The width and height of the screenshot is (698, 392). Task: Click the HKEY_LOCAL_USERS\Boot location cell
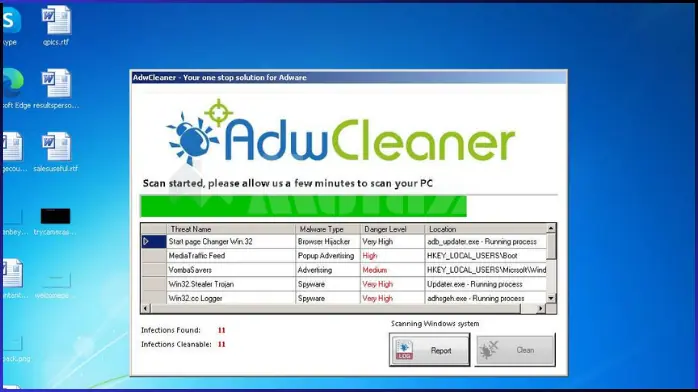point(485,256)
